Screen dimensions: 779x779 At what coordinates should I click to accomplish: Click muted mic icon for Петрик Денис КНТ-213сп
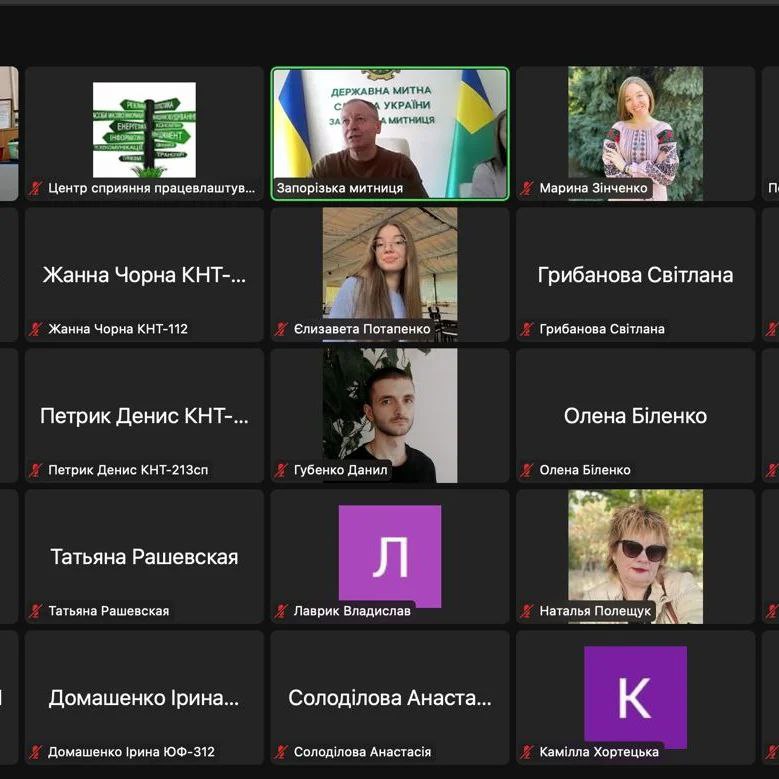tap(36, 470)
